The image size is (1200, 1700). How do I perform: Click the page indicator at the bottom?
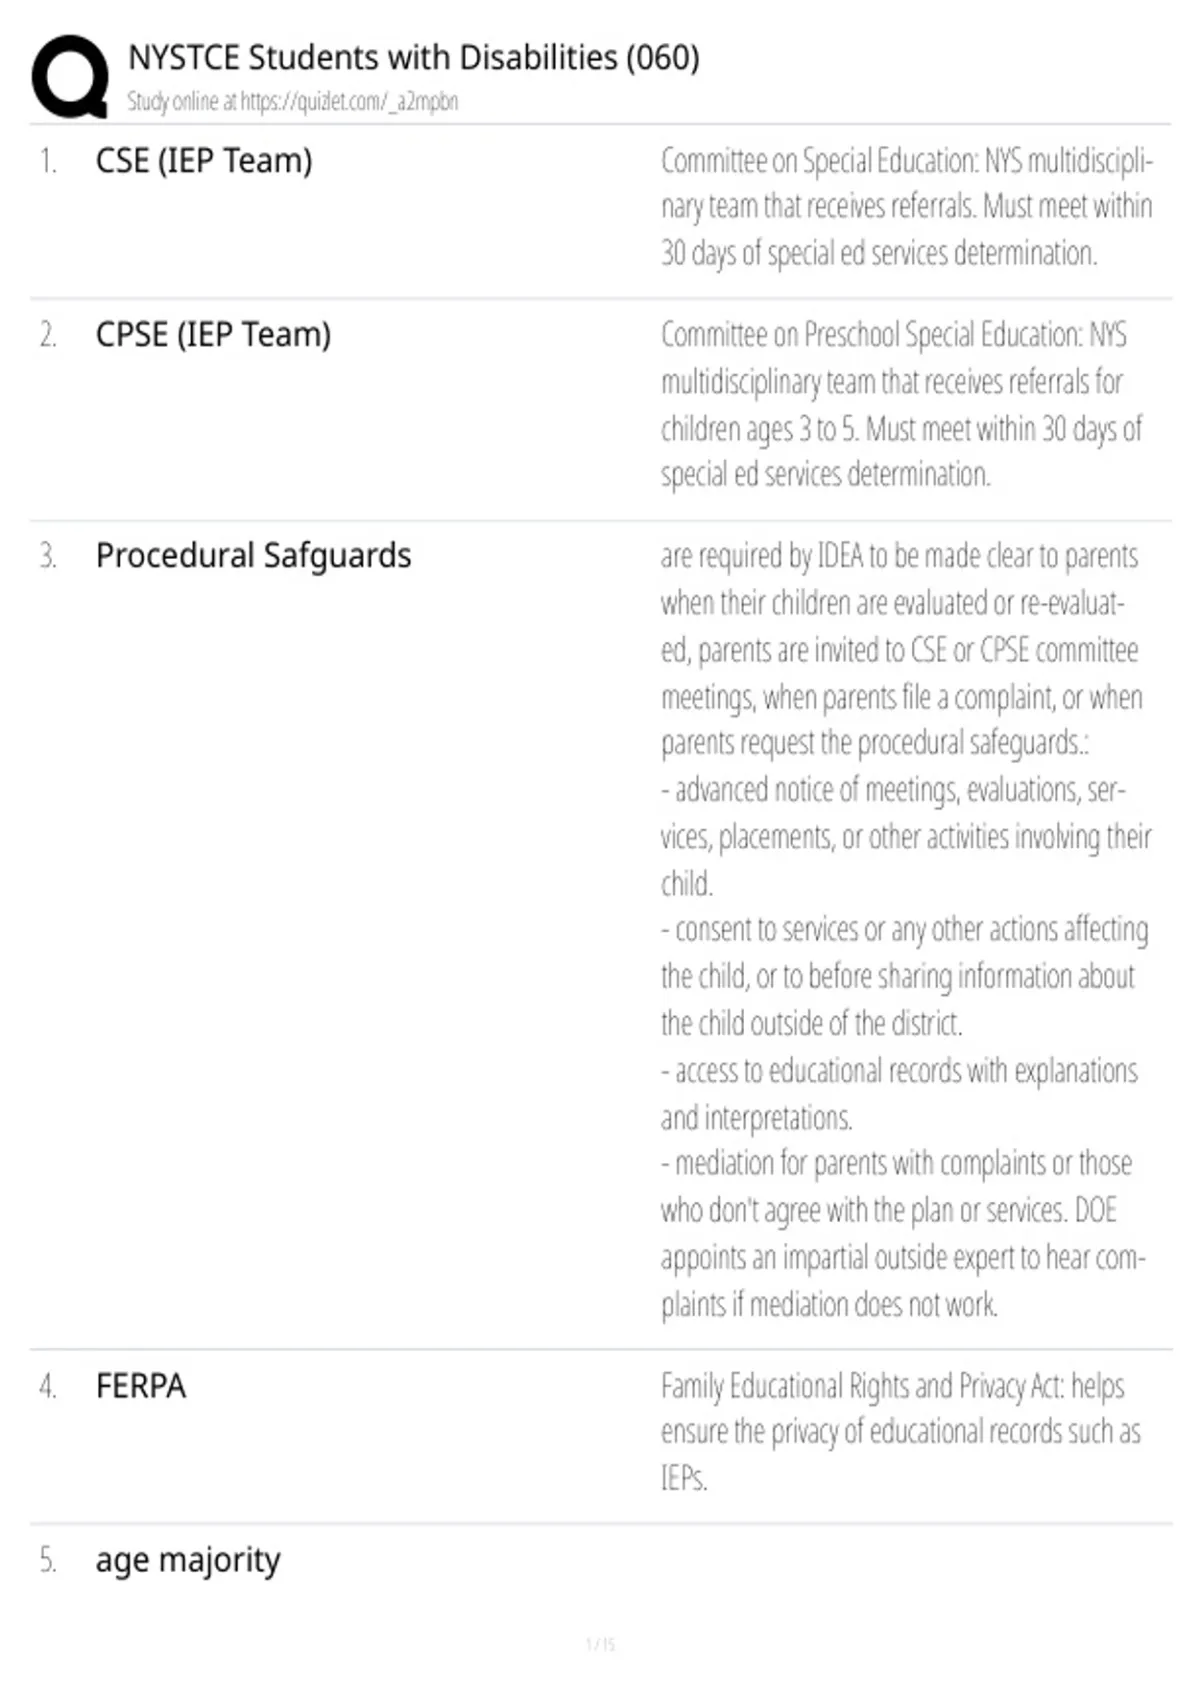coord(600,1644)
